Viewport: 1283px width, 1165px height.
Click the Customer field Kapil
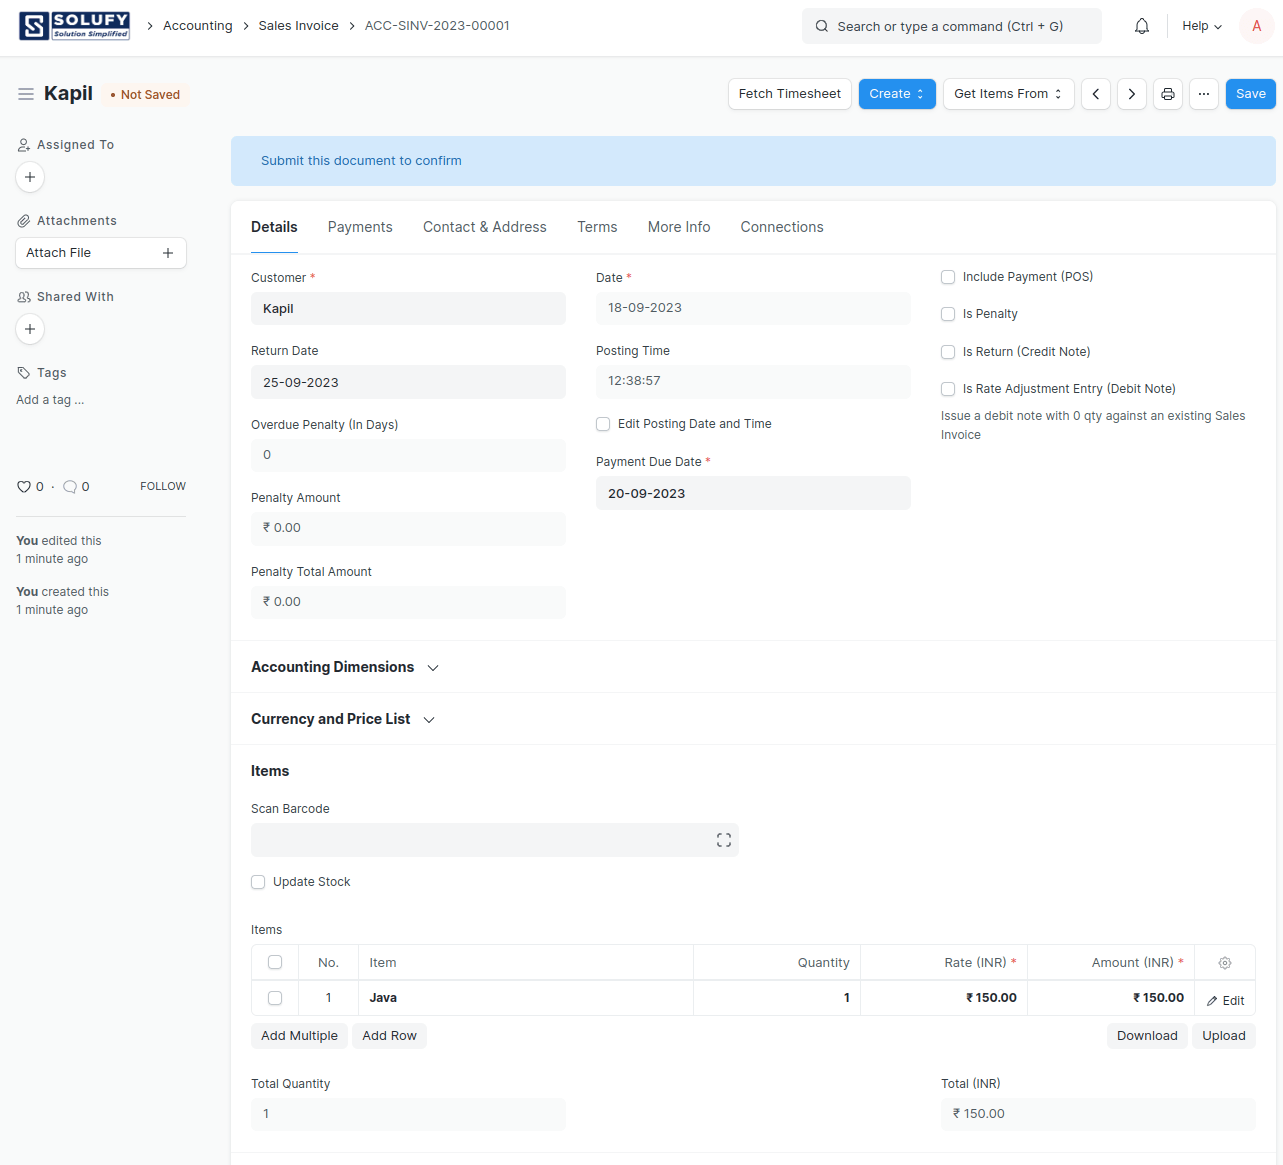coord(408,308)
